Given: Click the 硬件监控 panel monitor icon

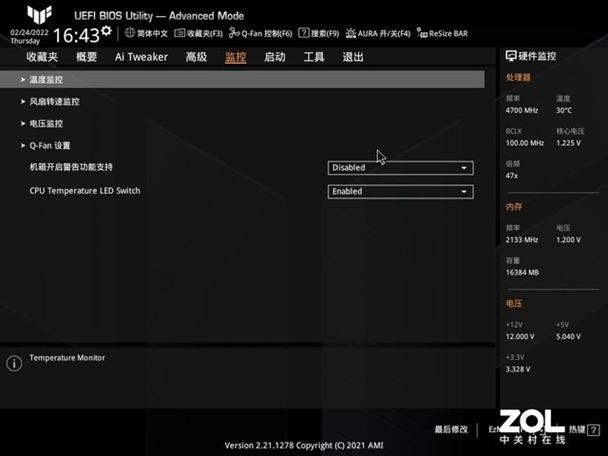Looking at the screenshot, I should [x=511, y=56].
